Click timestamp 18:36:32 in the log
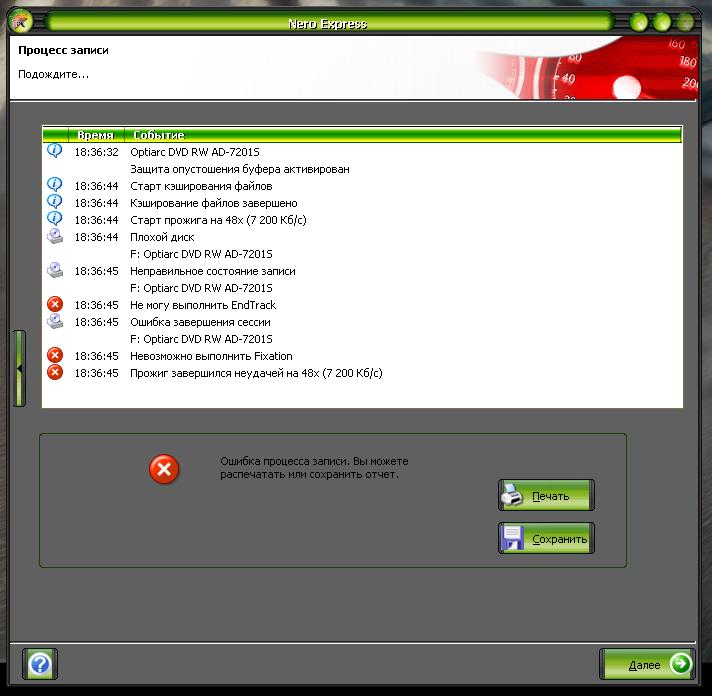 click(x=96, y=152)
